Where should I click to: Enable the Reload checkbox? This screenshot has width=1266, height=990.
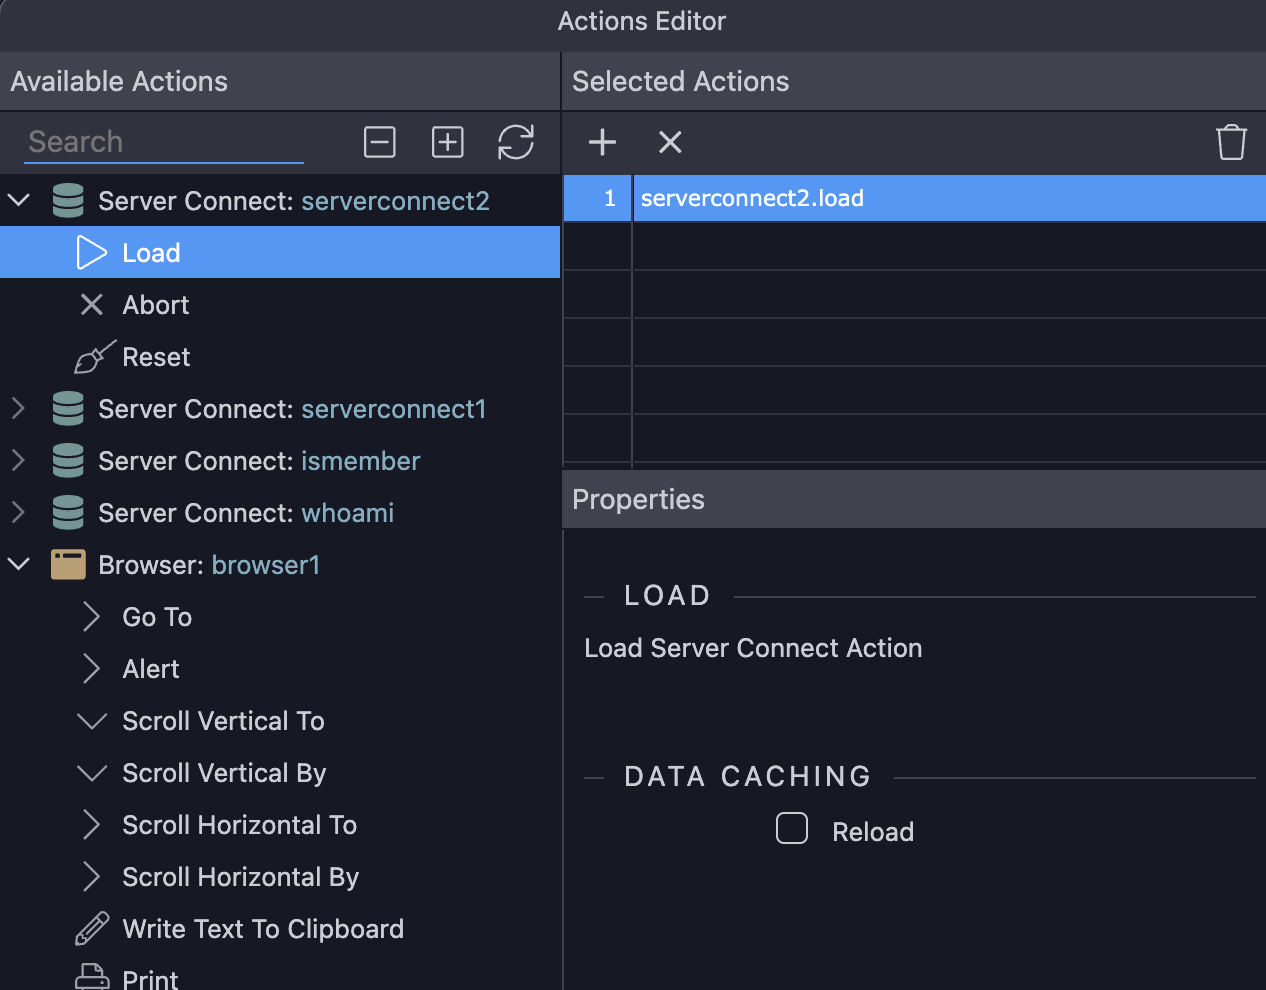(x=792, y=828)
